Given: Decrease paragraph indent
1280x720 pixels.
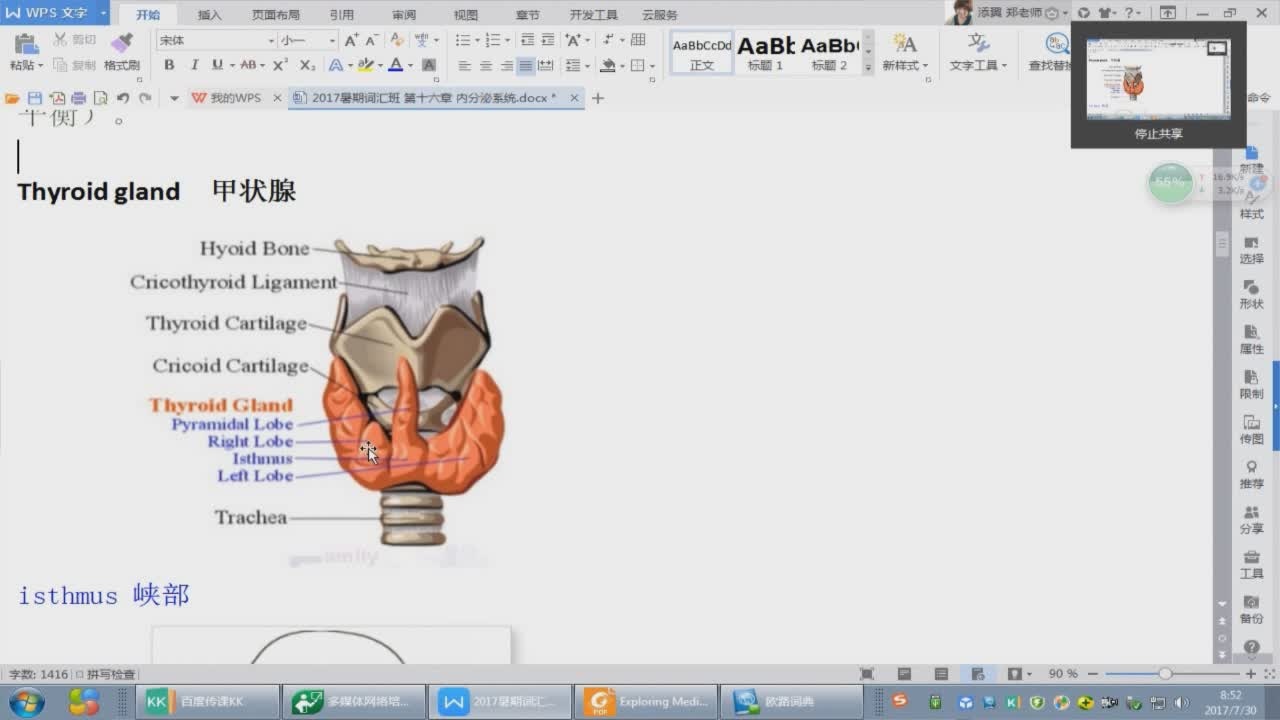Looking at the screenshot, I should pos(527,40).
